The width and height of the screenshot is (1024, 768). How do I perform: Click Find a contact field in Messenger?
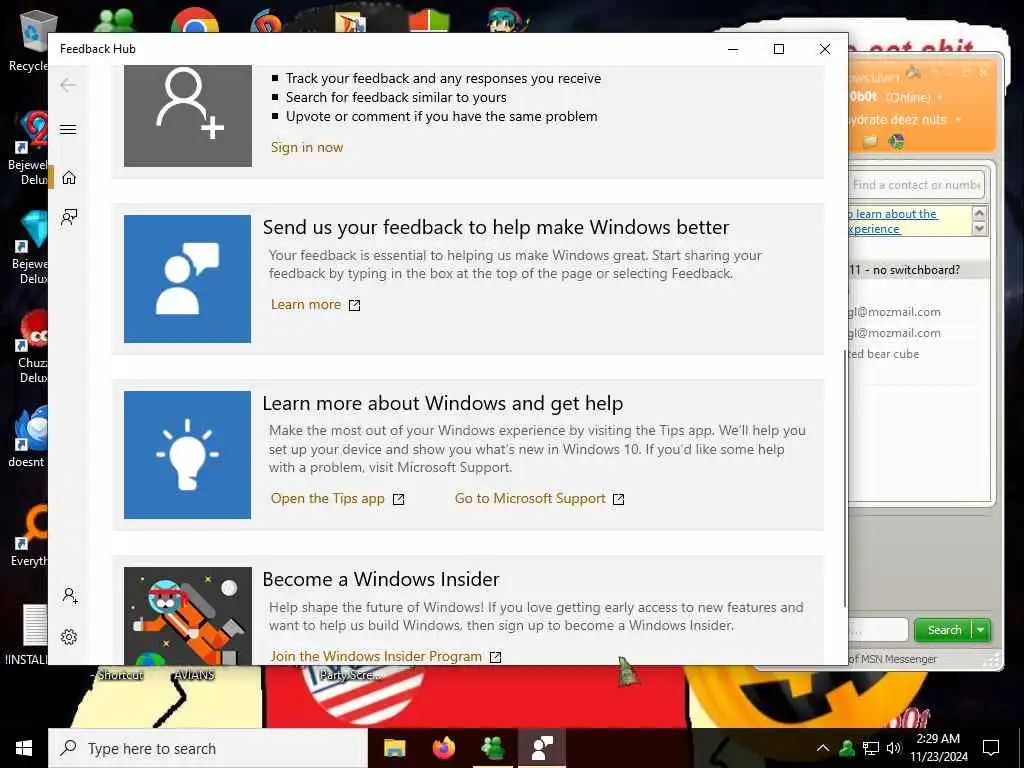(916, 185)
